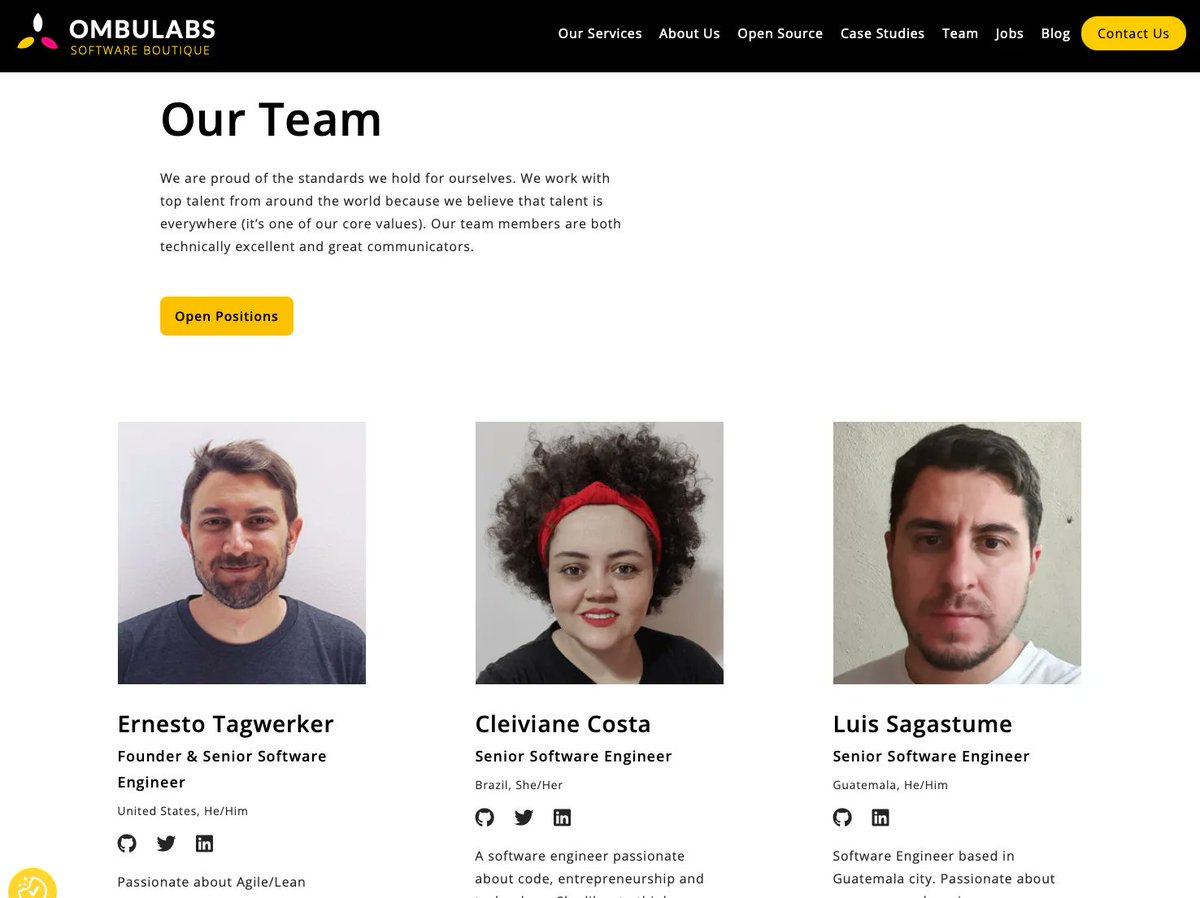
Task: Open Luis Sagastume's GitHub icon
Action: pyautogui.click(x=843, y=817)
